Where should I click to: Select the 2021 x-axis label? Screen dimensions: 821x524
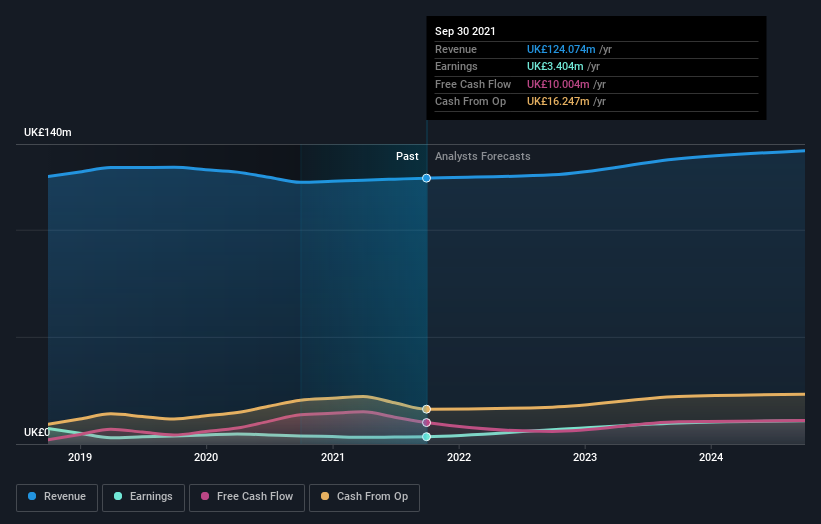[x=332, y=457]
